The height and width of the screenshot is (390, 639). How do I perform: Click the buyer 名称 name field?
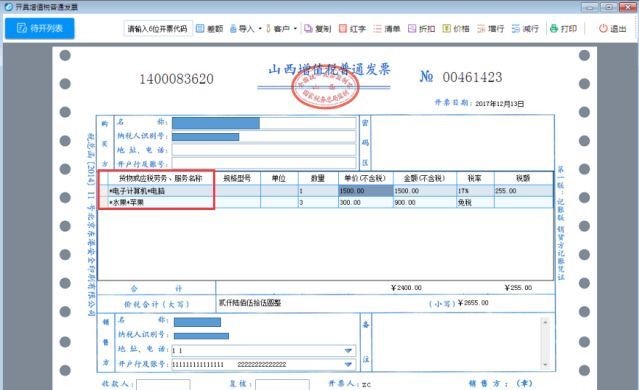point(264,123)
